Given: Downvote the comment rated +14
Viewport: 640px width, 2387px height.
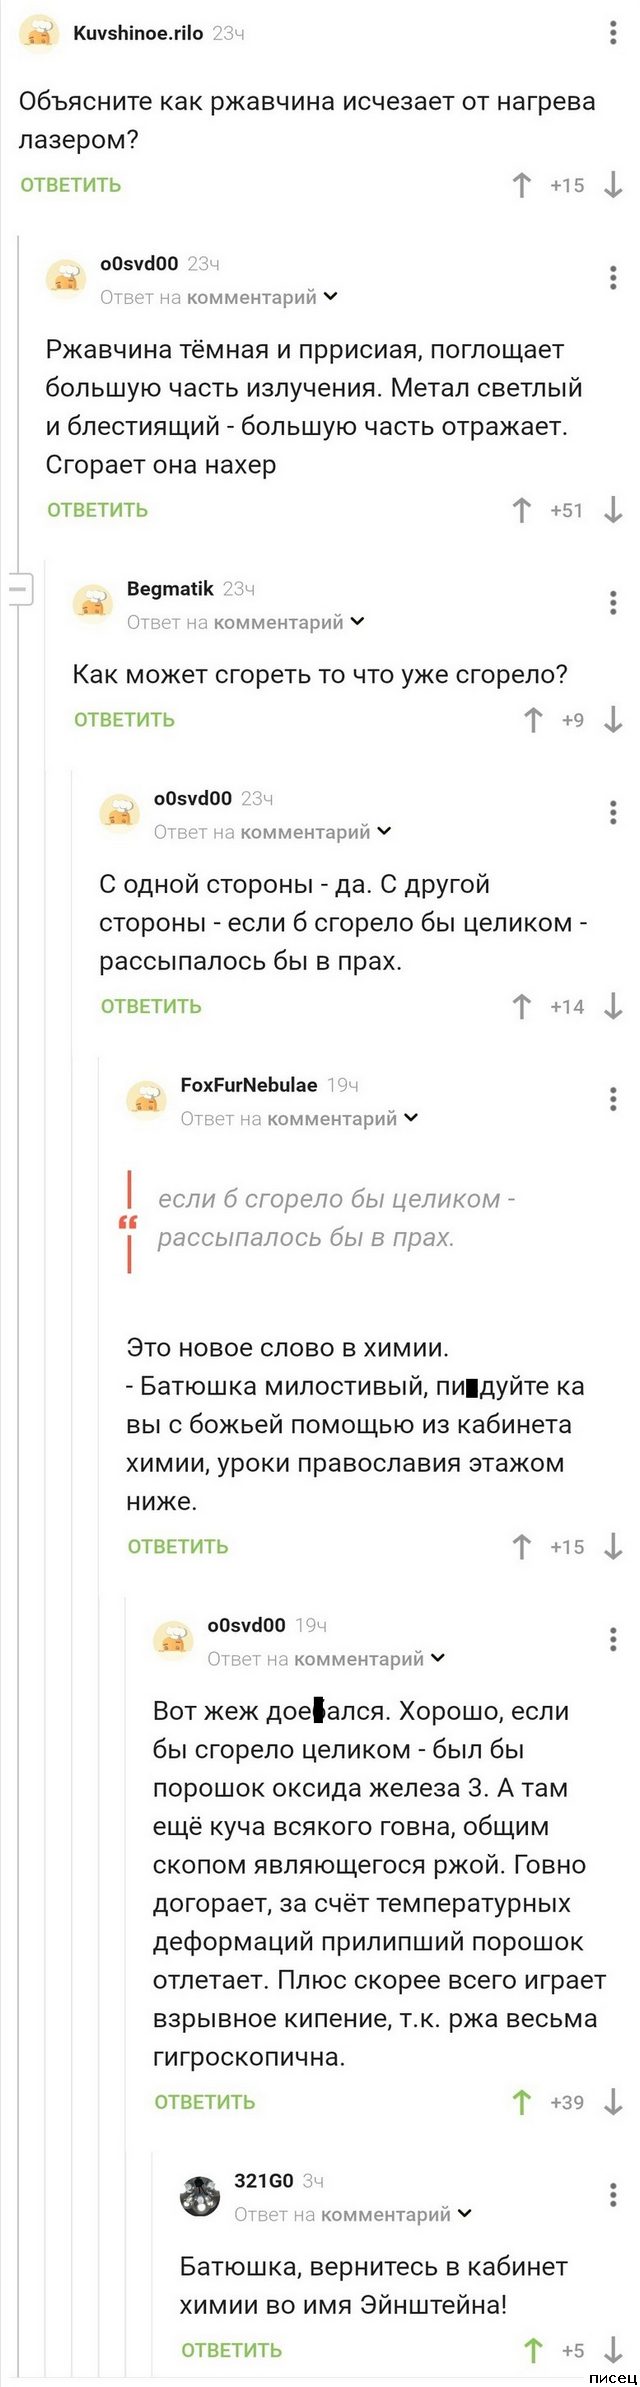Looking at the screenshot, I should coord(613,1007).
